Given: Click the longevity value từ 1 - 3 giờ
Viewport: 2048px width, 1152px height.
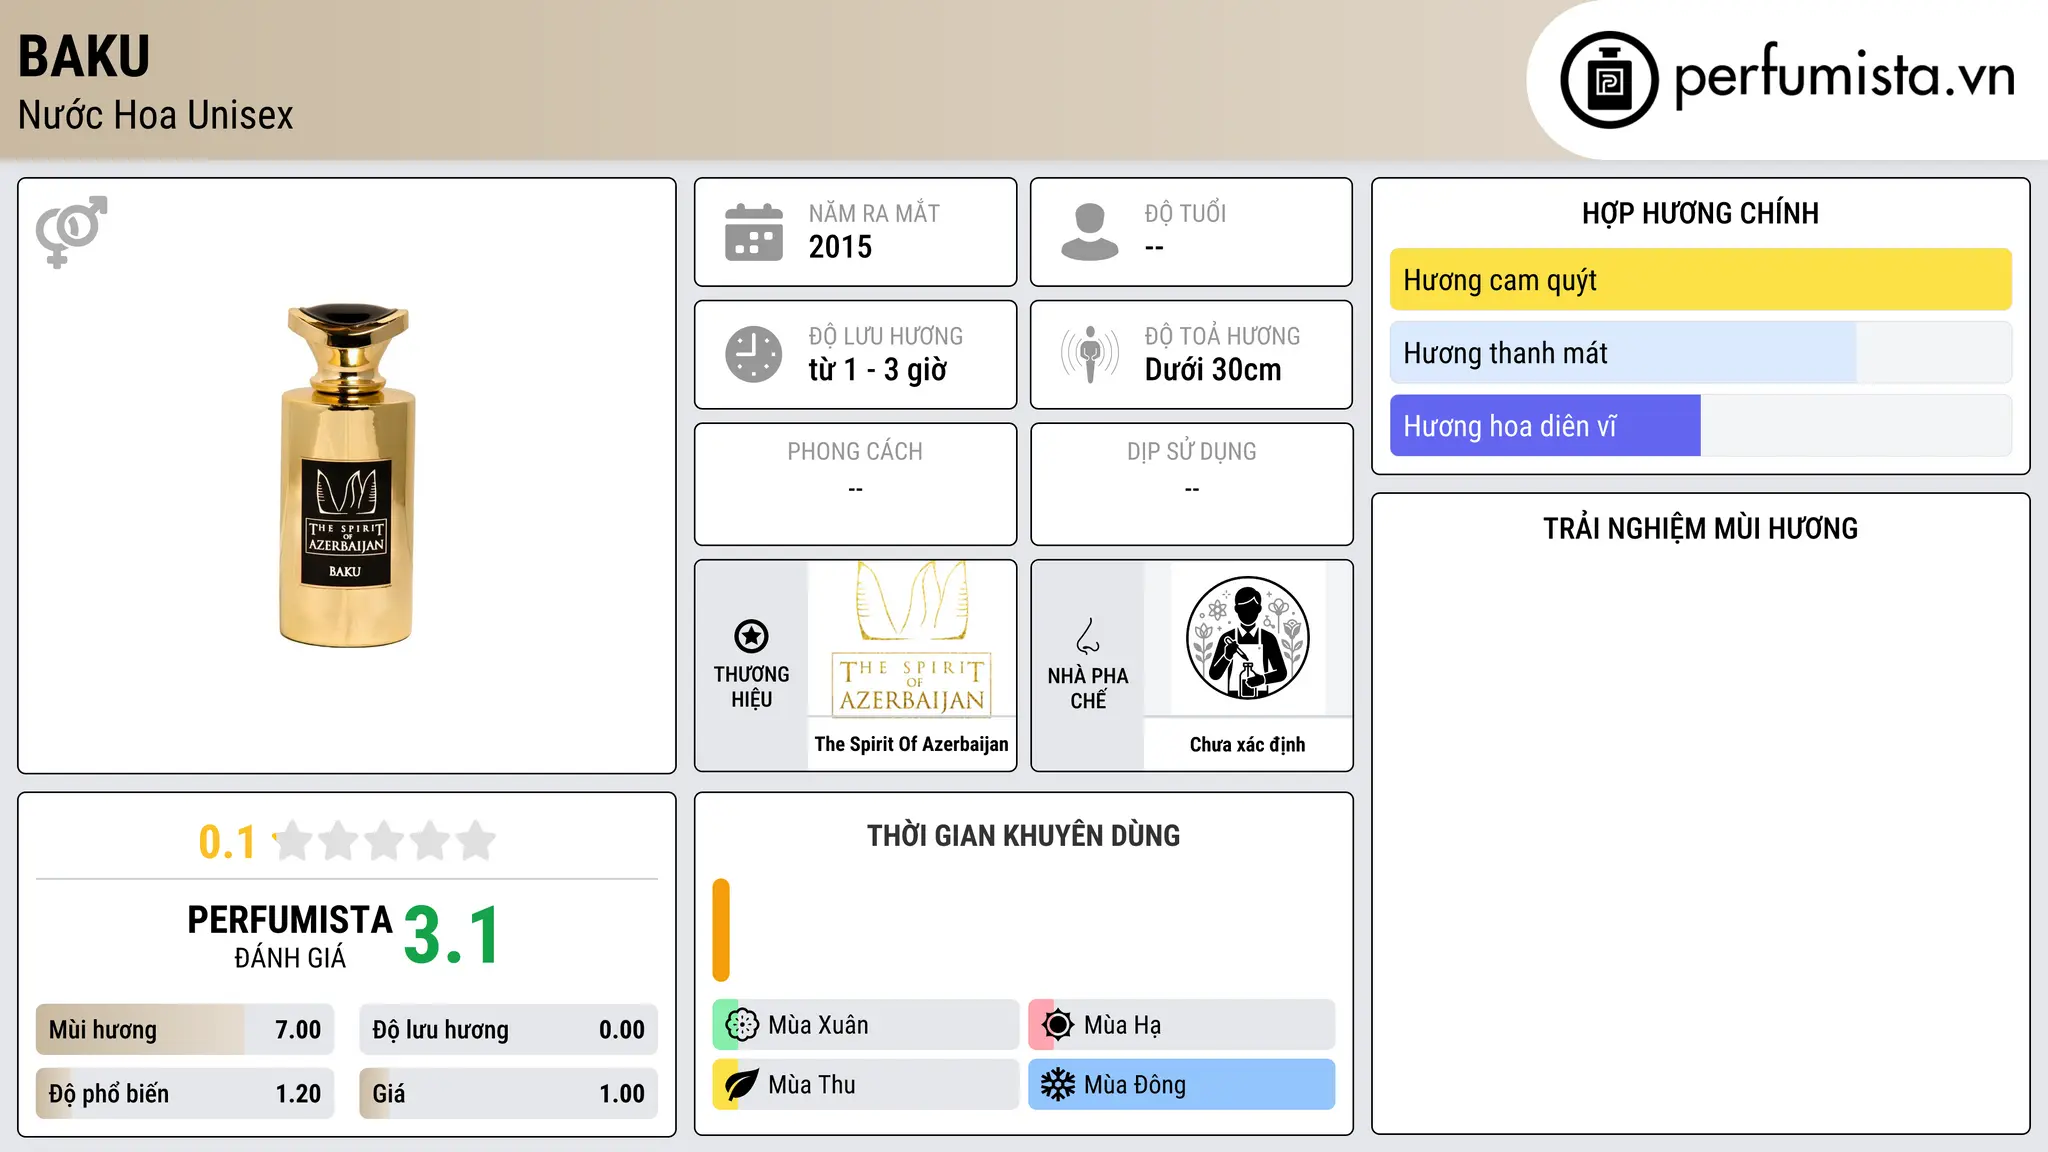Looking at the screenshot, I should (878, 370).
